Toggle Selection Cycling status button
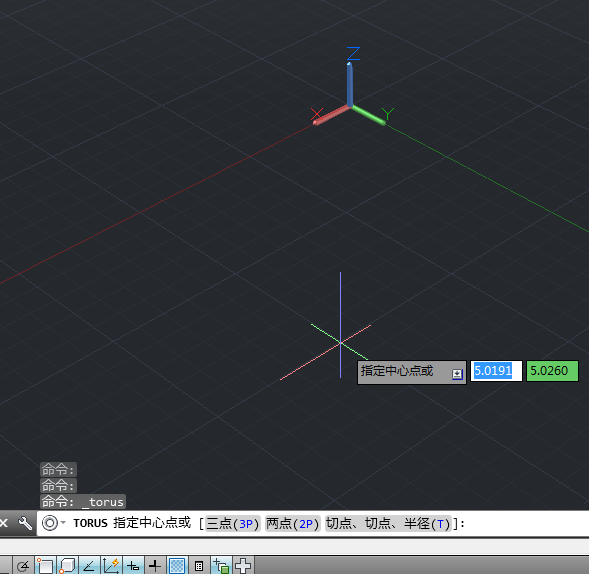589x574 pixels. pos(221,565)
